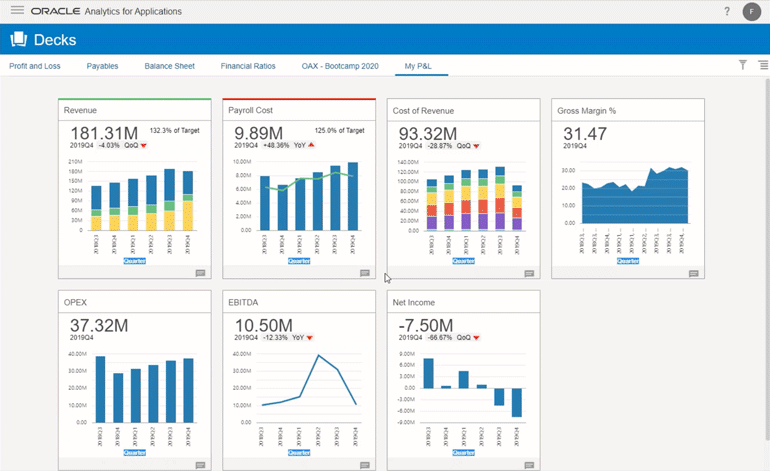Click Quarter label under Gross Margin chart
Screen dimensions: 770x471
628,261
